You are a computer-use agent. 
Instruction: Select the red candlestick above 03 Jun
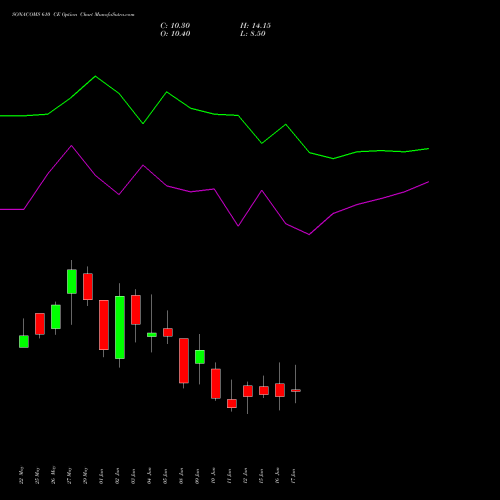[x=136, y=310]
